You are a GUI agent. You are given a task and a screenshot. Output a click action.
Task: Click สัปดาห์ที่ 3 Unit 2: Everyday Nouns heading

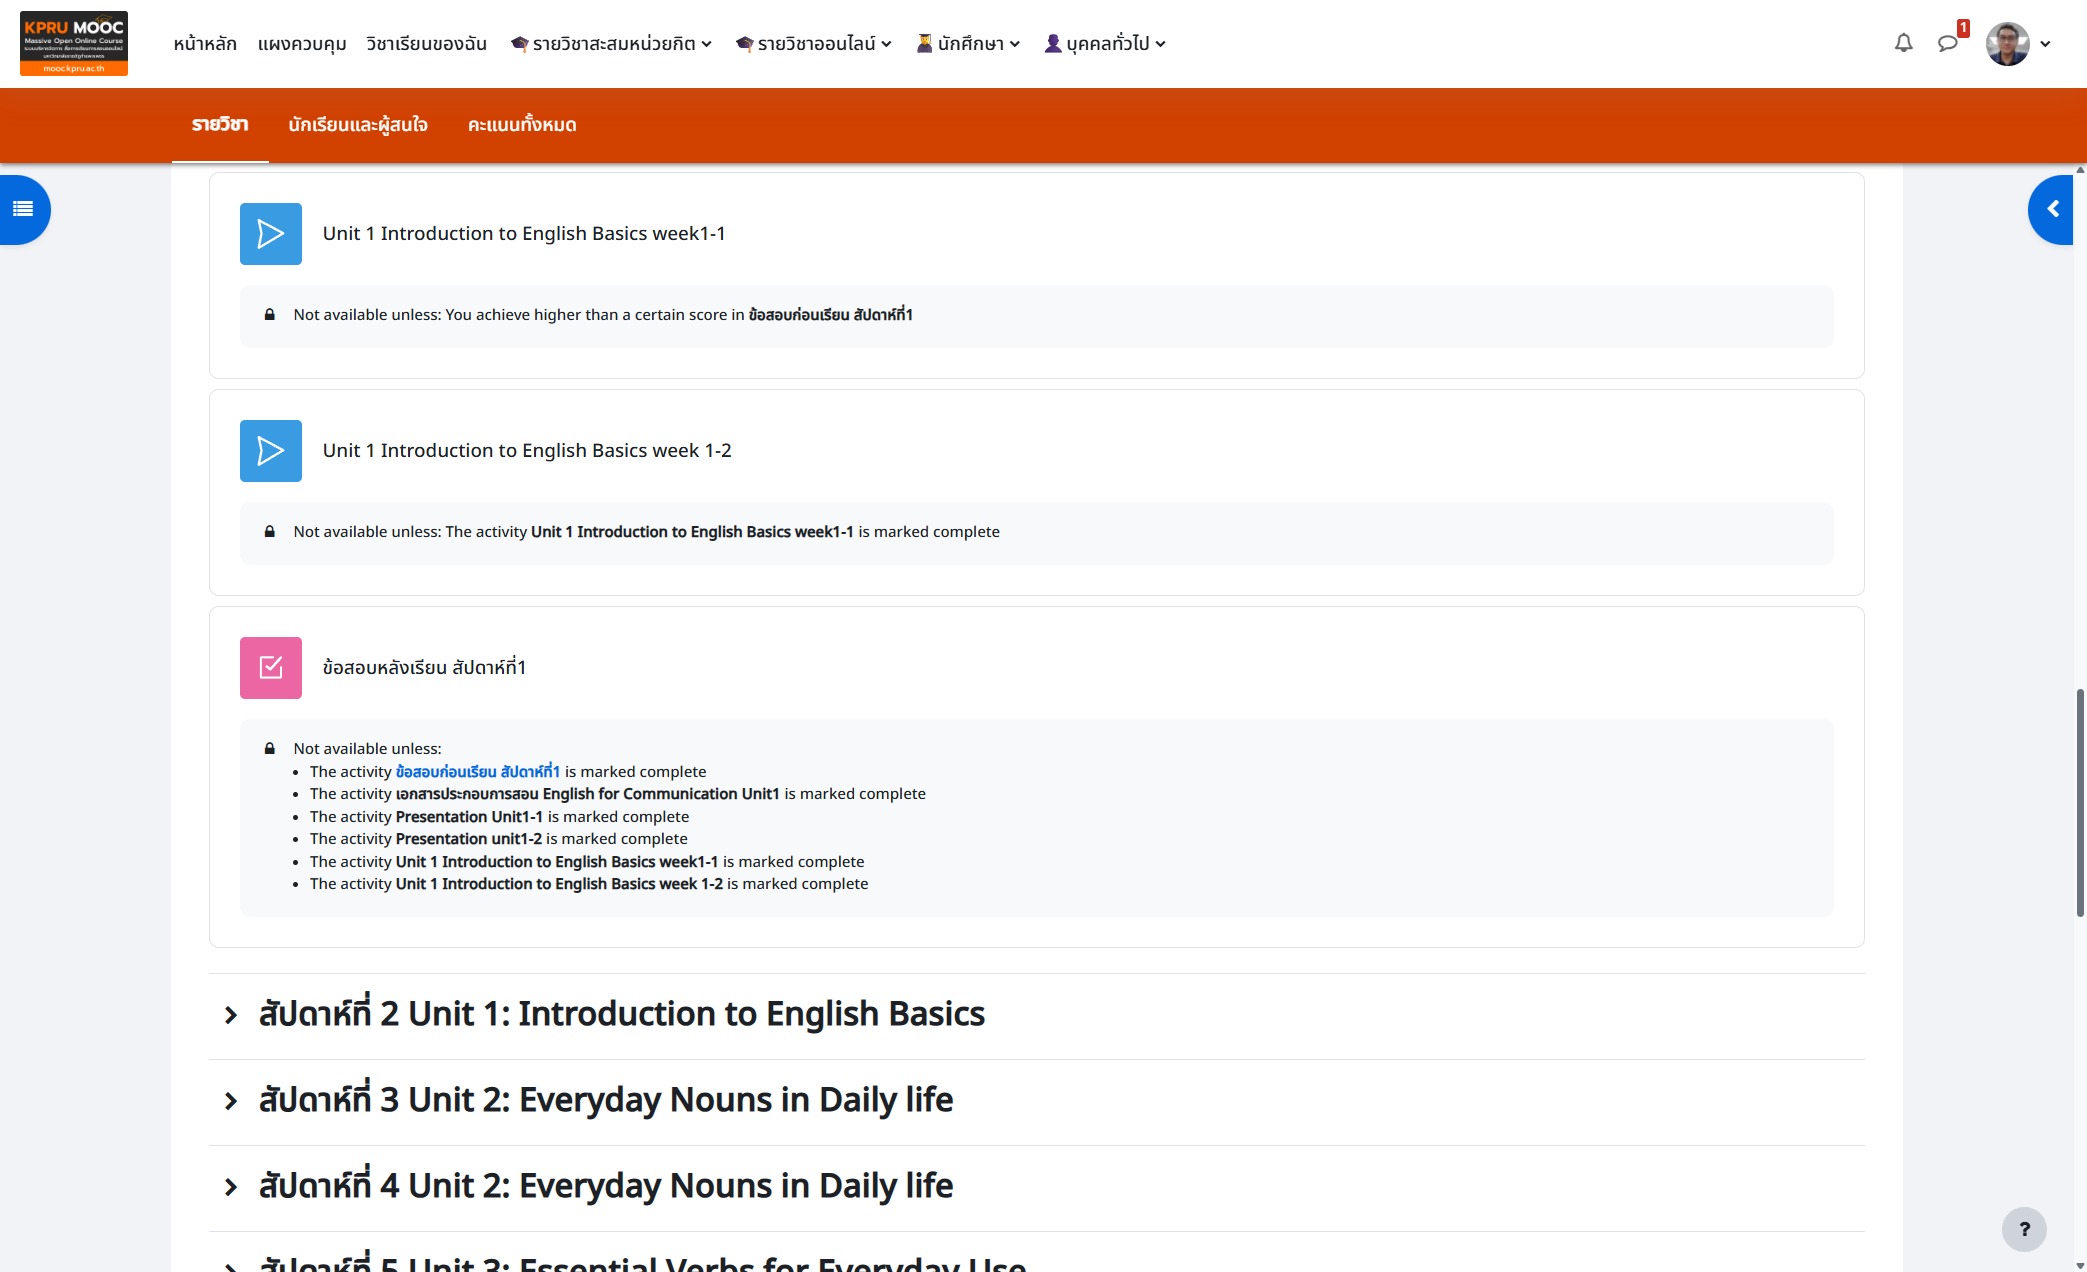click(606, 1101)
